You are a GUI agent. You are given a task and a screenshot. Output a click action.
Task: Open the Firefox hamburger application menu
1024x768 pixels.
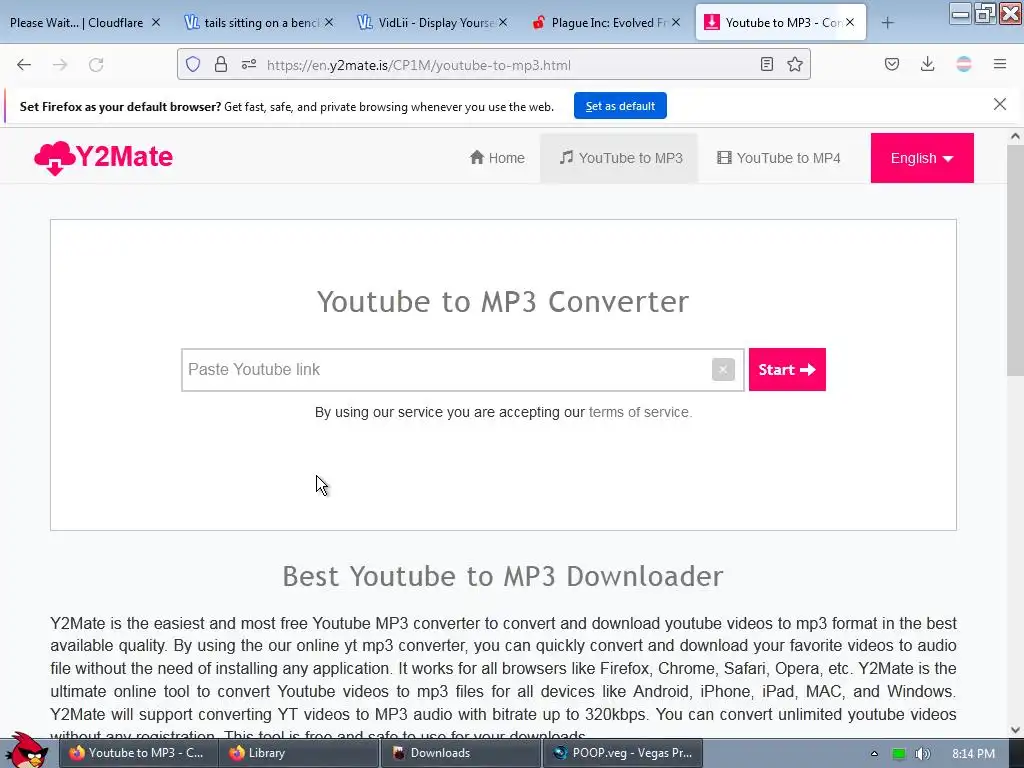[x=999, y=64]
